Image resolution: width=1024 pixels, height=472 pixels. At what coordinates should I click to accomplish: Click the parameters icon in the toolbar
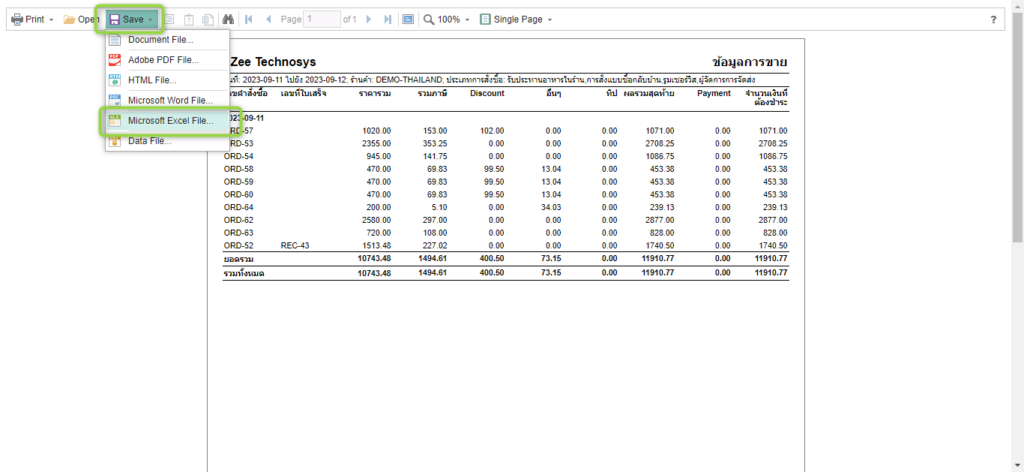point(189,20)
